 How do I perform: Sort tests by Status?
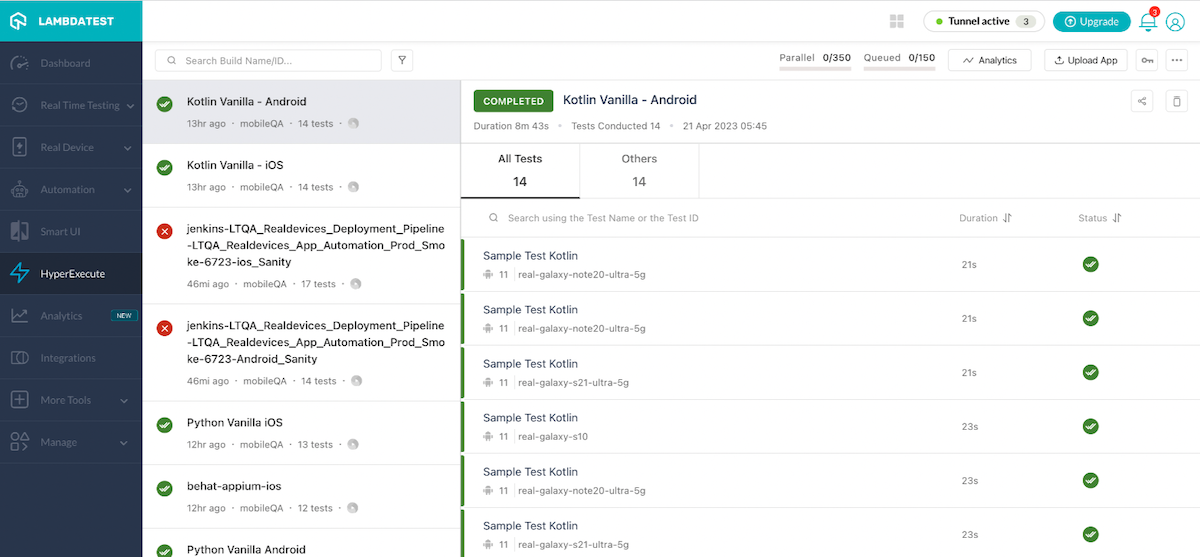click(x=1099, y=218)
